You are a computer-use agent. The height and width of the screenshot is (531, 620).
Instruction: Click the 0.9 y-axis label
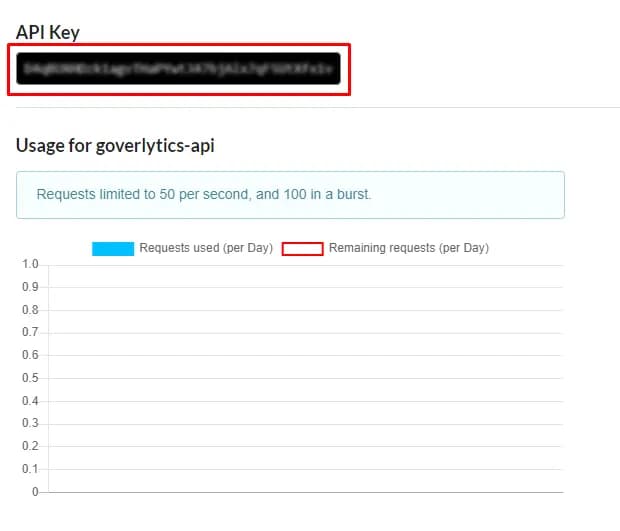click(x=30, y=288)
